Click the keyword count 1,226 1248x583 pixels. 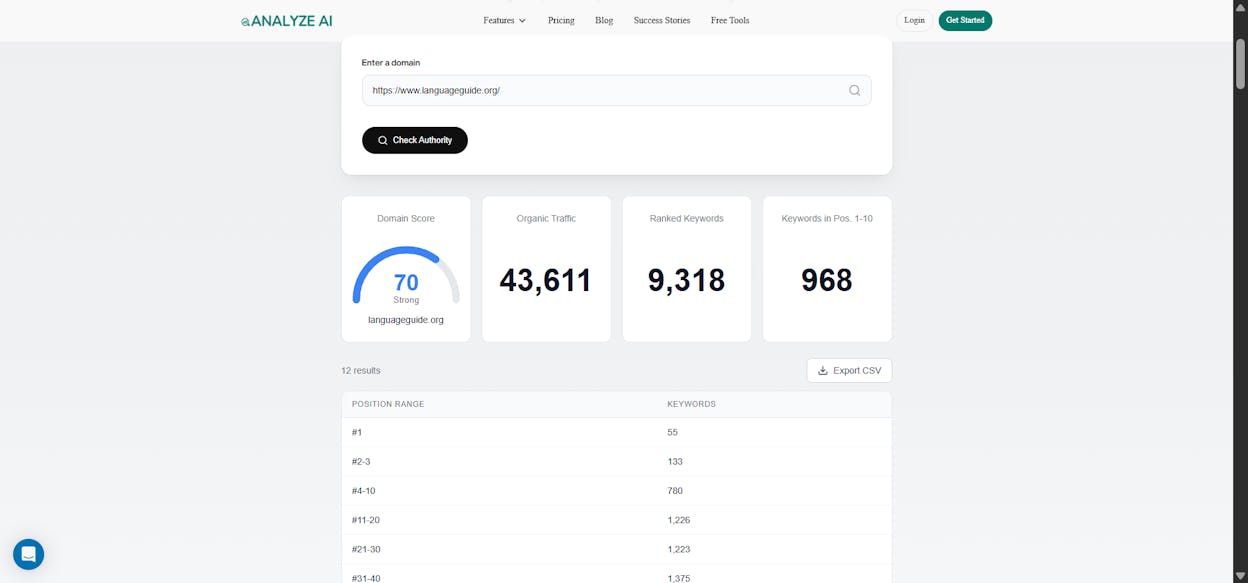tap(679, 520)
